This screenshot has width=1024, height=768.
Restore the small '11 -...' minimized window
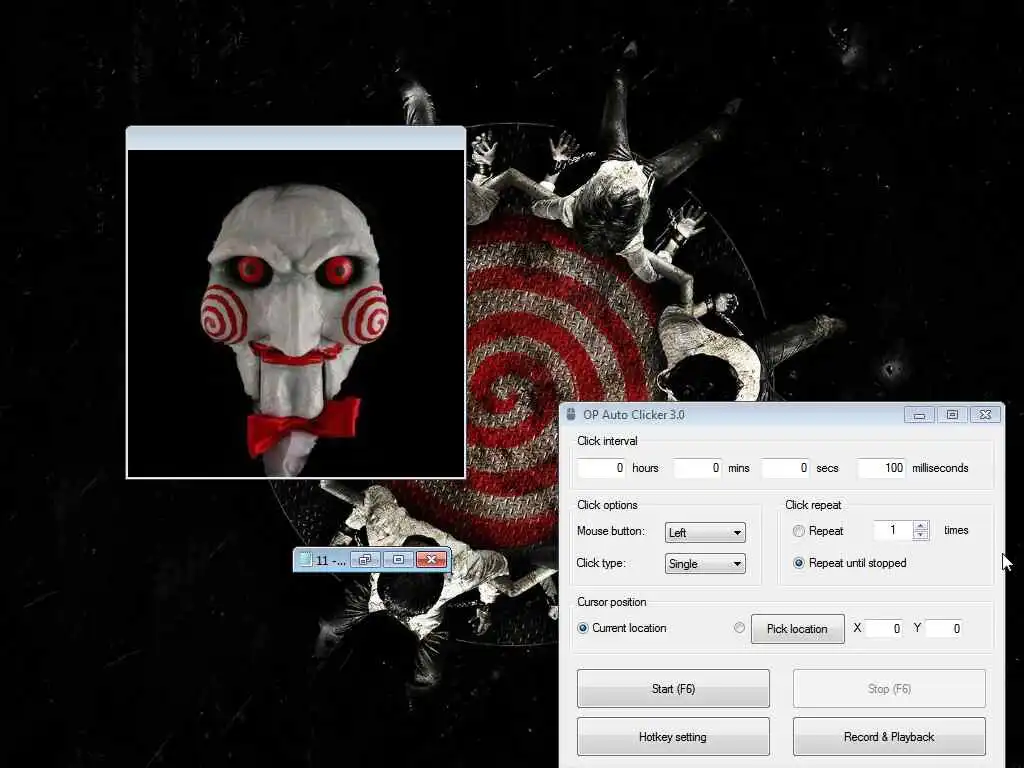pos(365,560)
